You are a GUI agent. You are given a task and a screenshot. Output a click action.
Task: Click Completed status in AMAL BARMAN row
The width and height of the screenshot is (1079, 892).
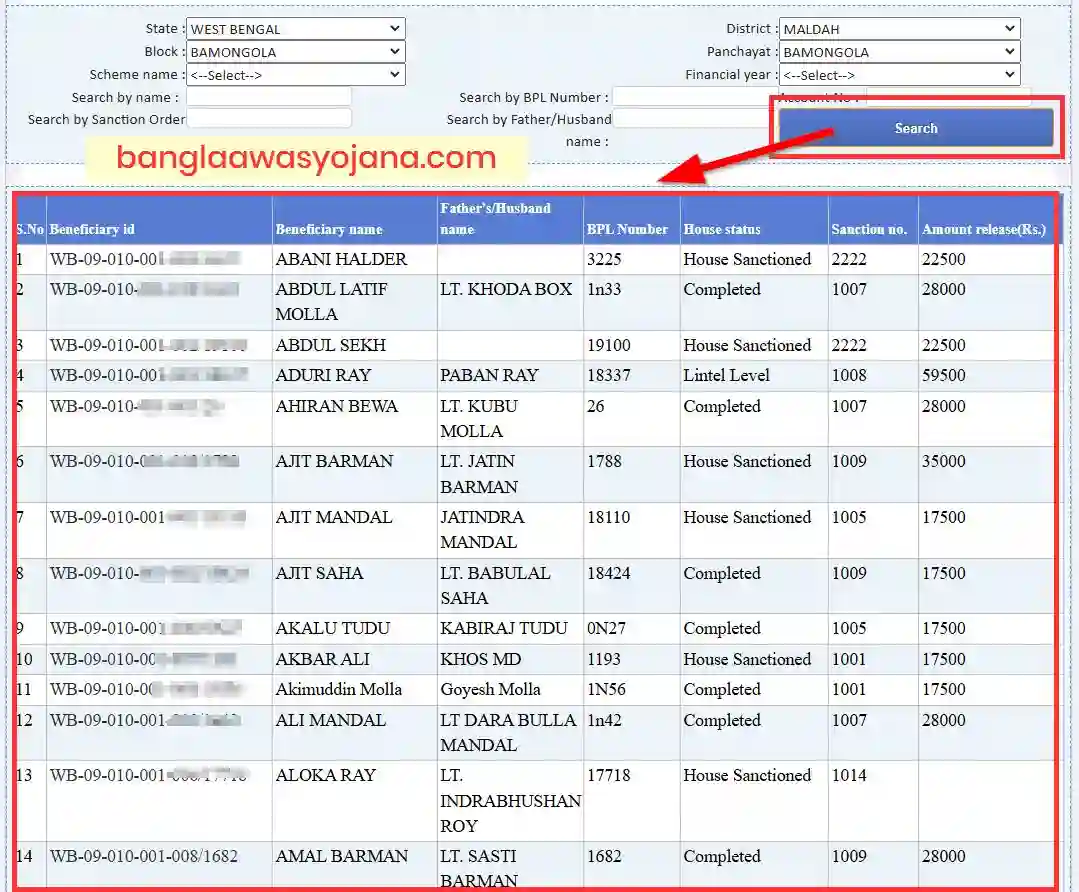pos(722,856)
